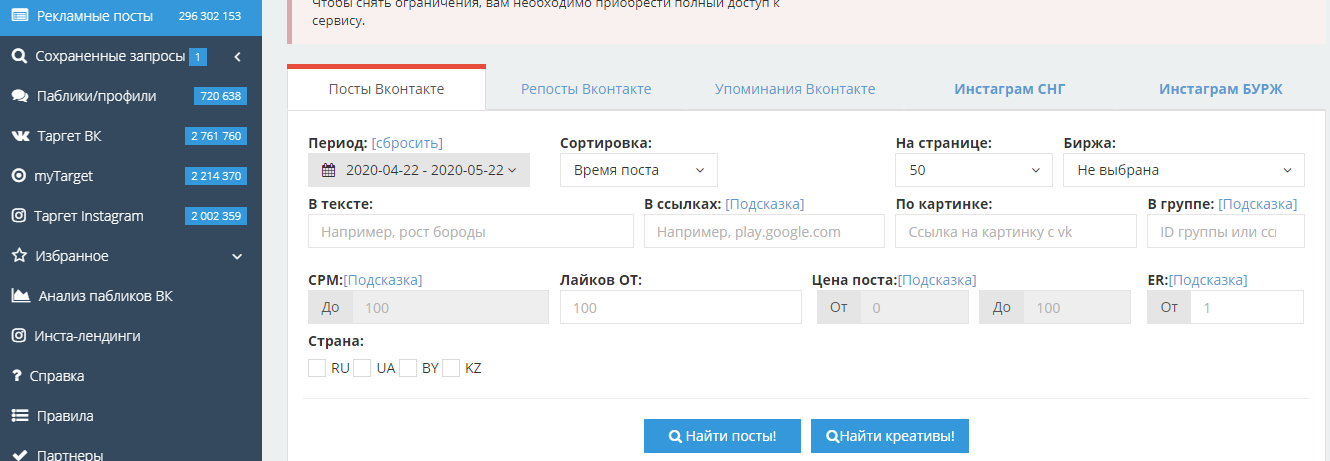Open myTarget in the sidebar
The width and height of the screenshot is (1330, 461).
131,176
